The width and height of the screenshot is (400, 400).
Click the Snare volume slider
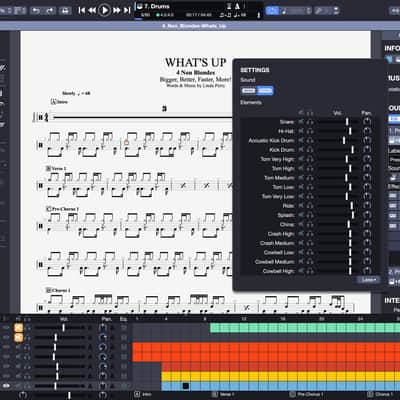tap(337, 122)
